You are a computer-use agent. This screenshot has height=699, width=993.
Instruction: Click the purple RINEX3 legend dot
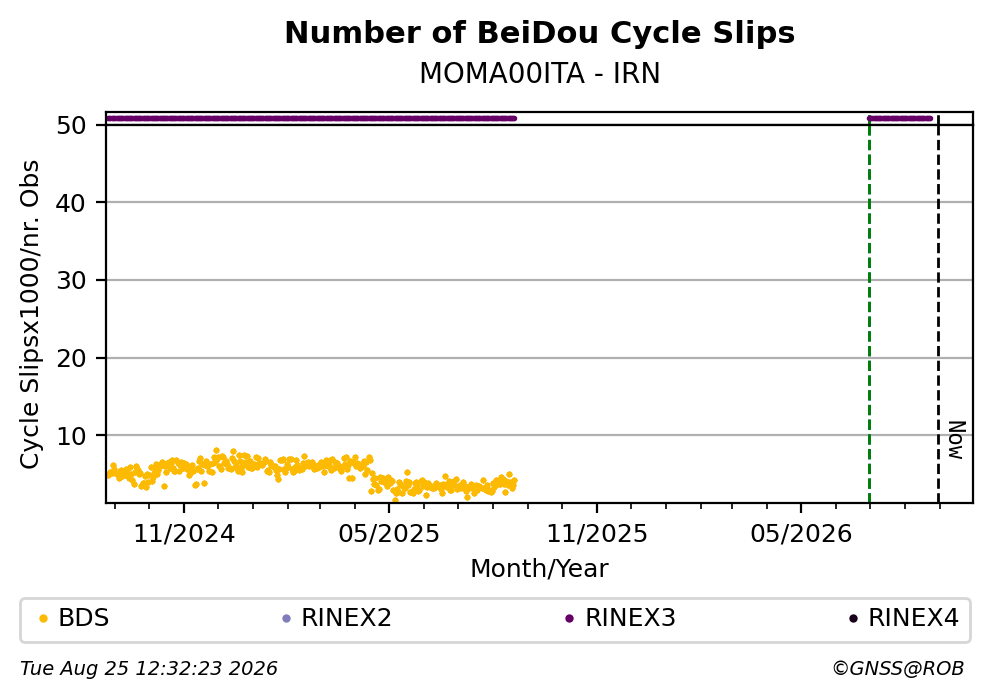pos(569,619)
